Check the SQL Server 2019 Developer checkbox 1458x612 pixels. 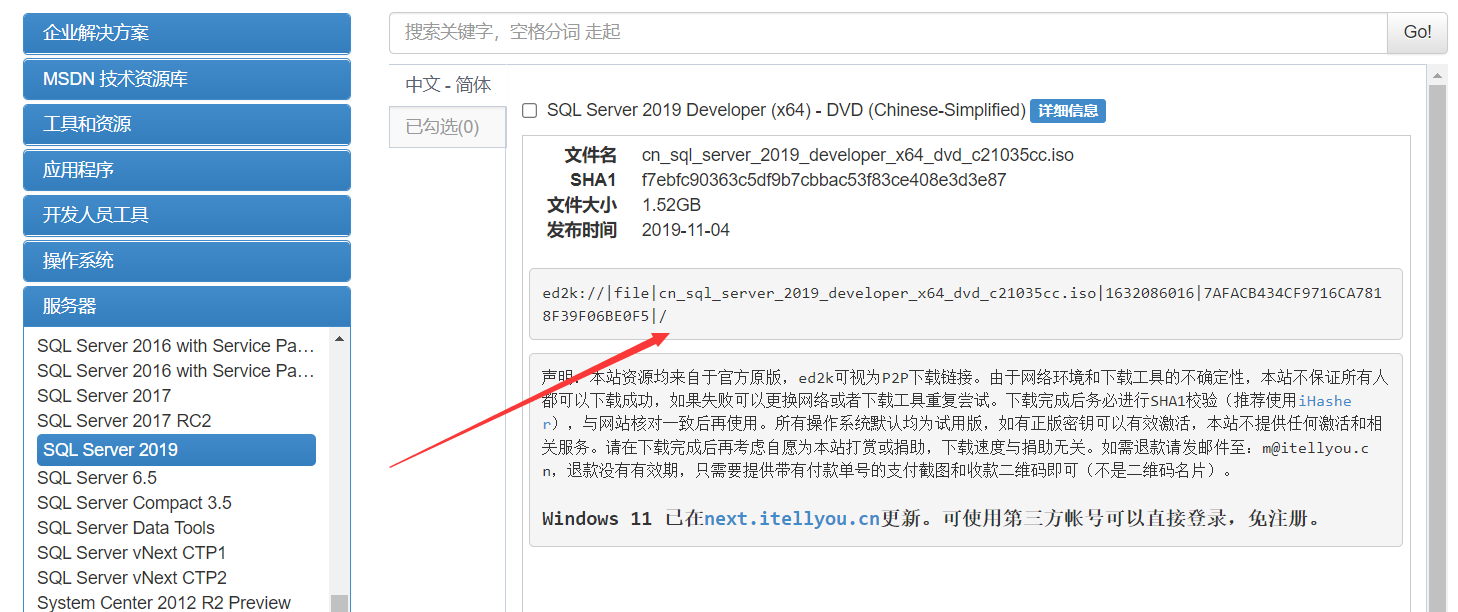[530, 111]
